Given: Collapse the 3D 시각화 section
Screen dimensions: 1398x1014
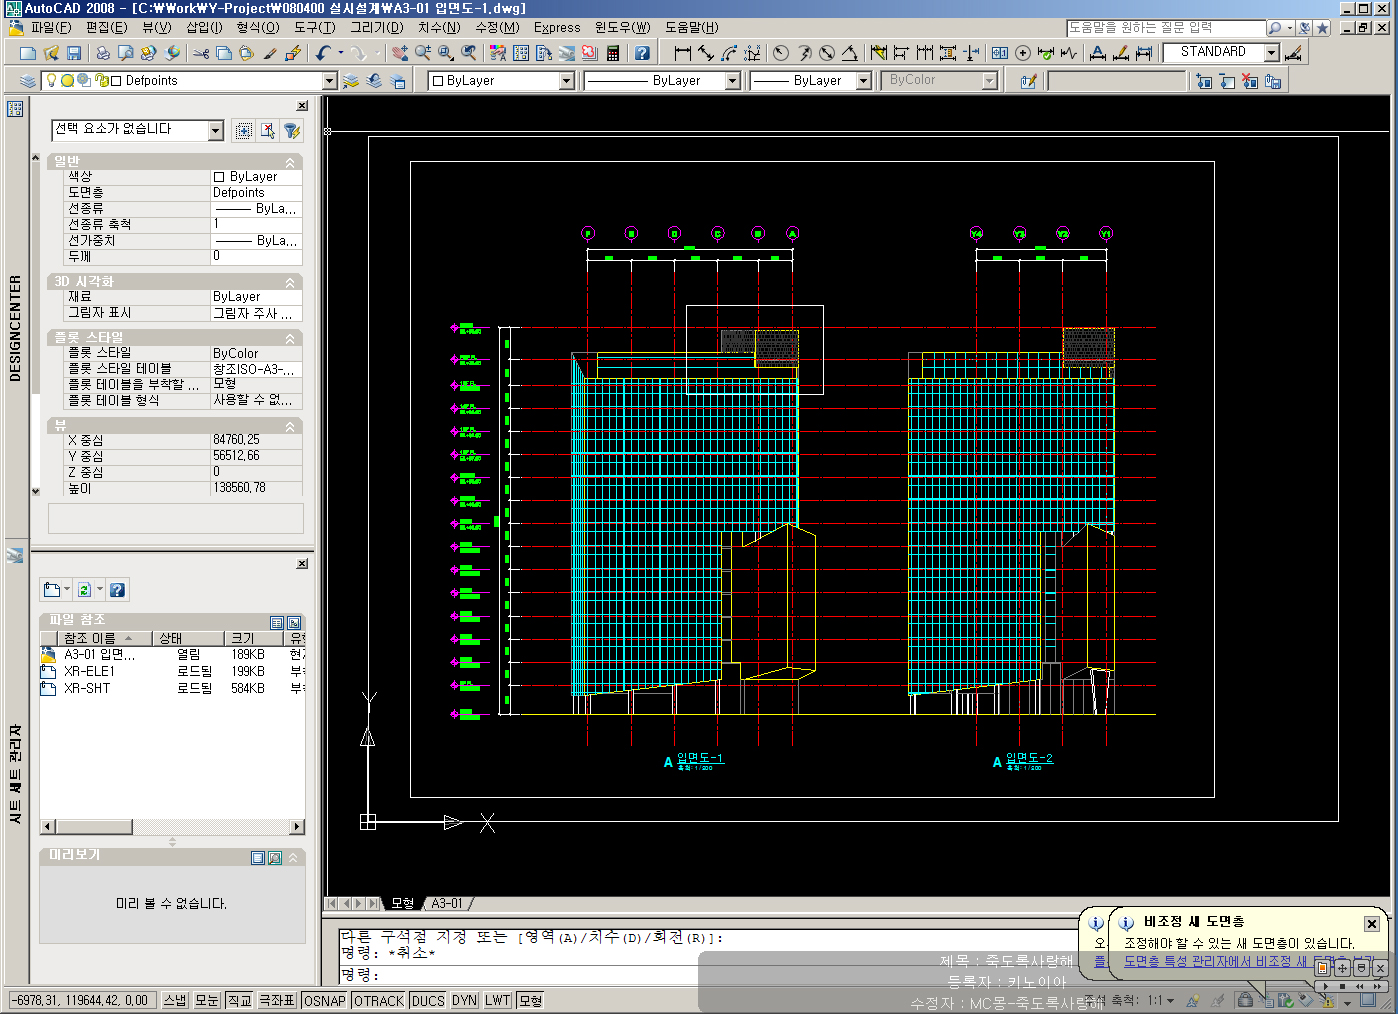Looking at the screenshot, I should pyautogui.click(x=290, y=282).
